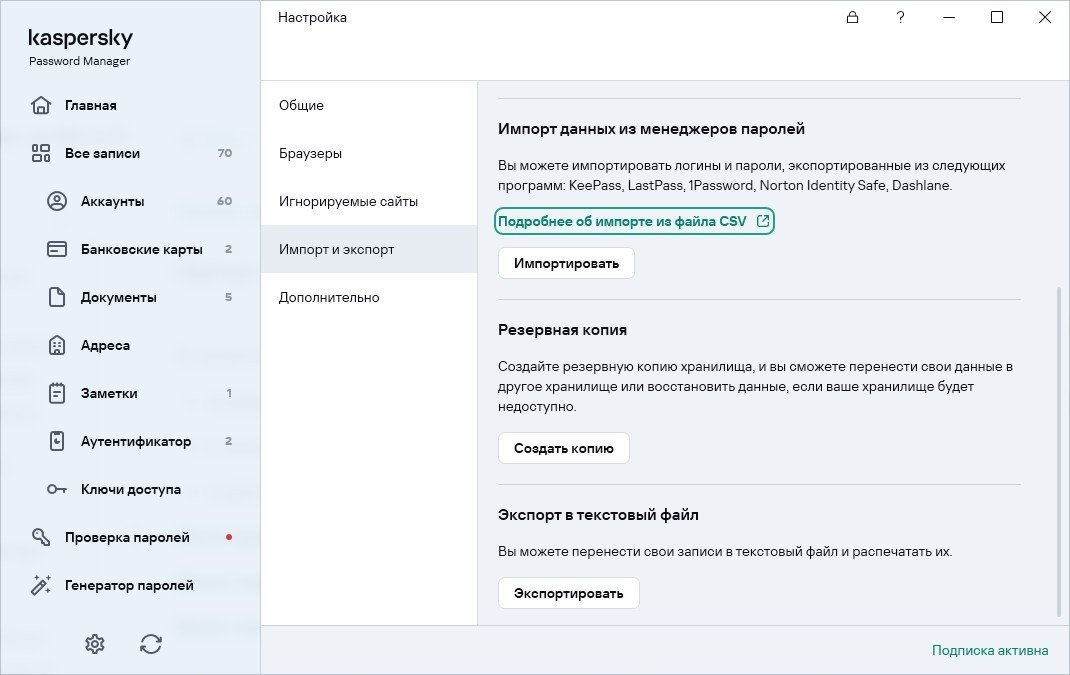
Task: Click the Подписка активна link
Action: click(x=990, y=650)
